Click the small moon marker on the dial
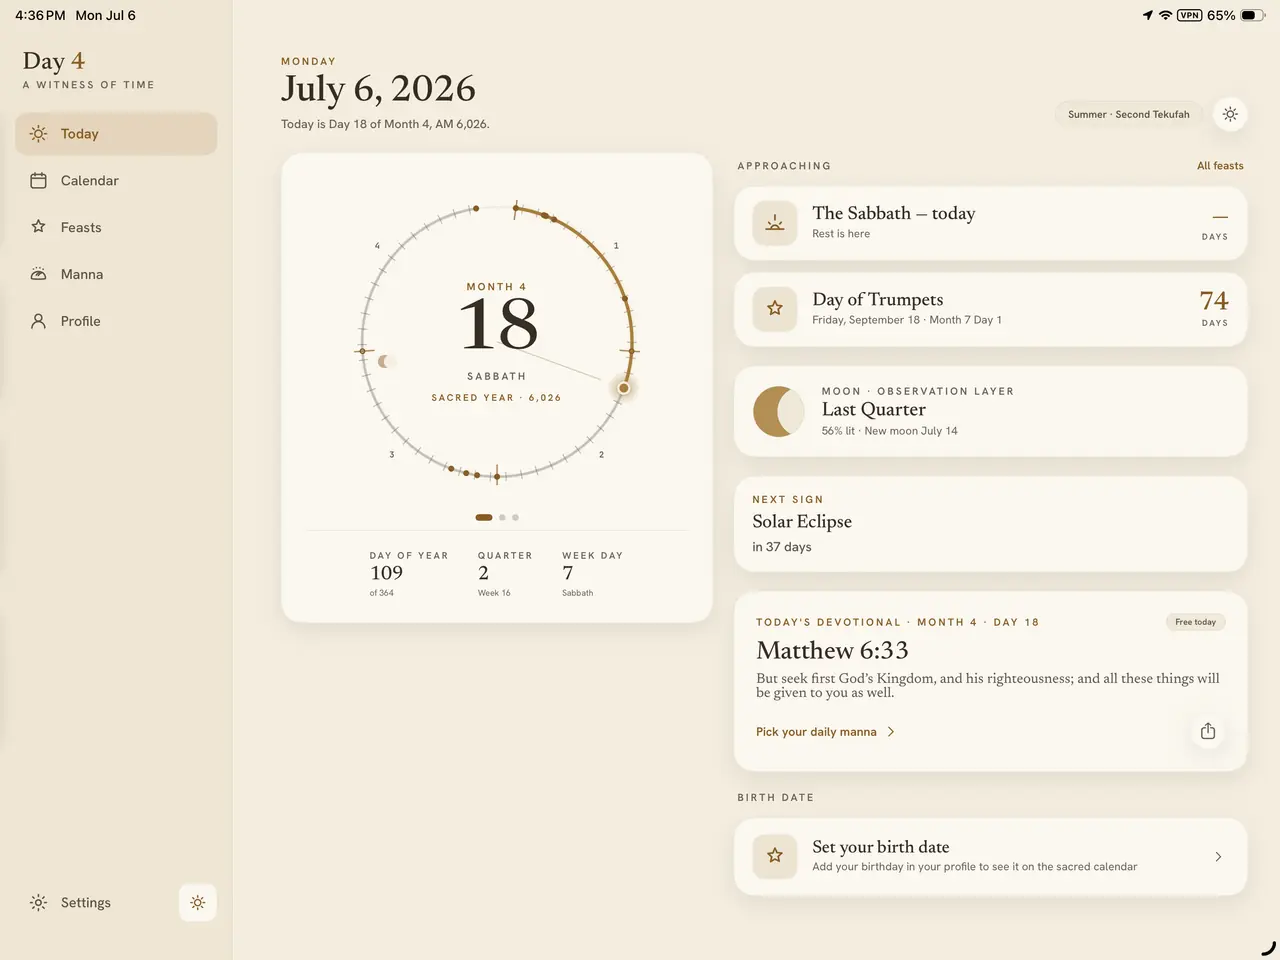Screen dimensions: 1280x960 click(384, 361)
